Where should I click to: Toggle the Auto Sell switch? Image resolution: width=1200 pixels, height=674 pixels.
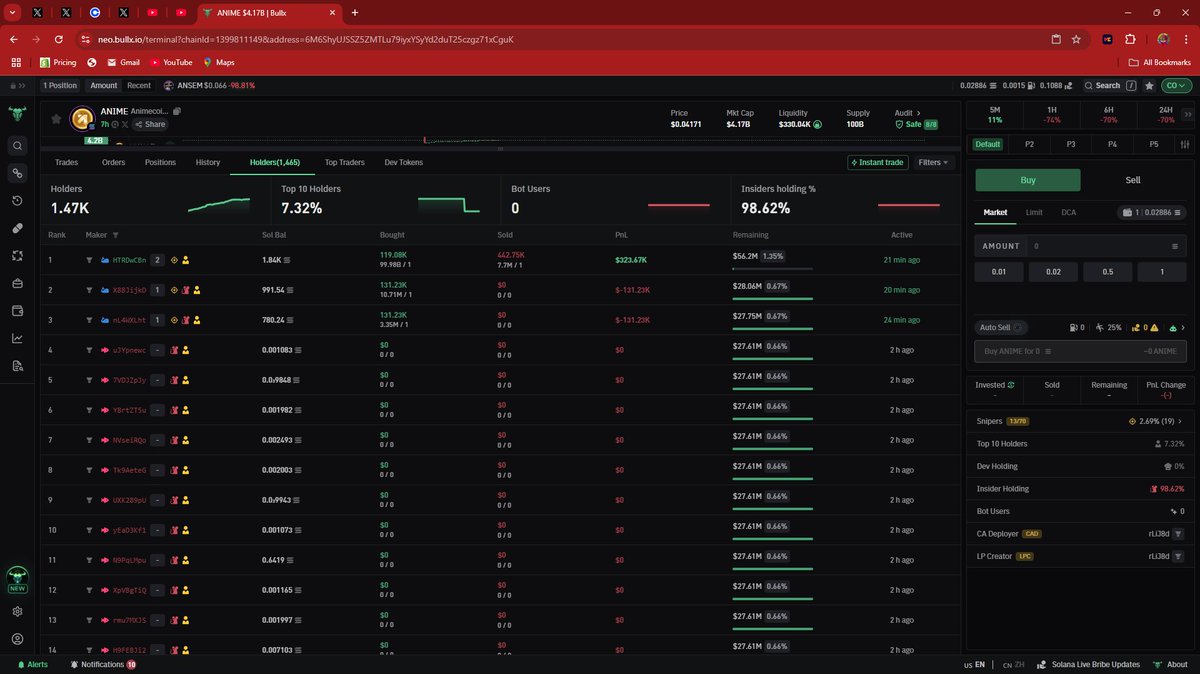coord(1019,327)
